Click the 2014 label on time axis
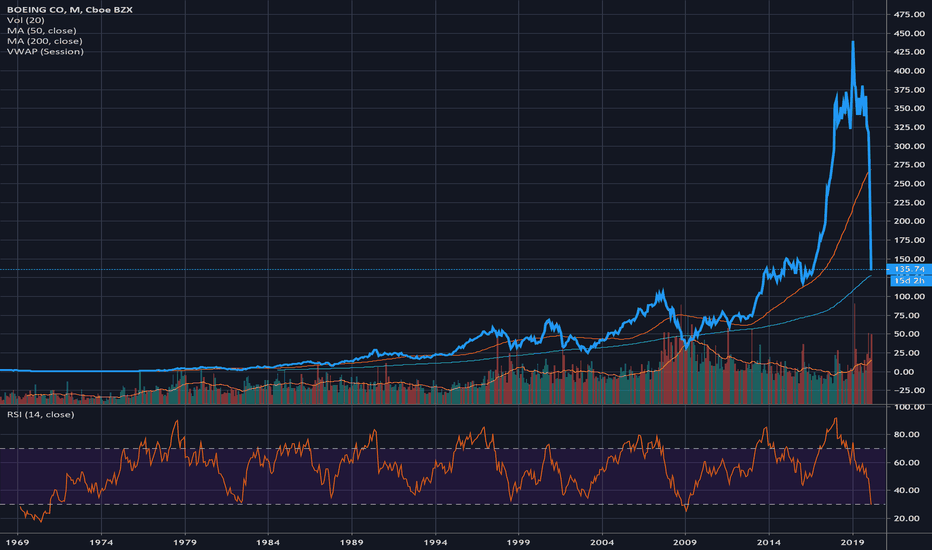 pos(769,542)
